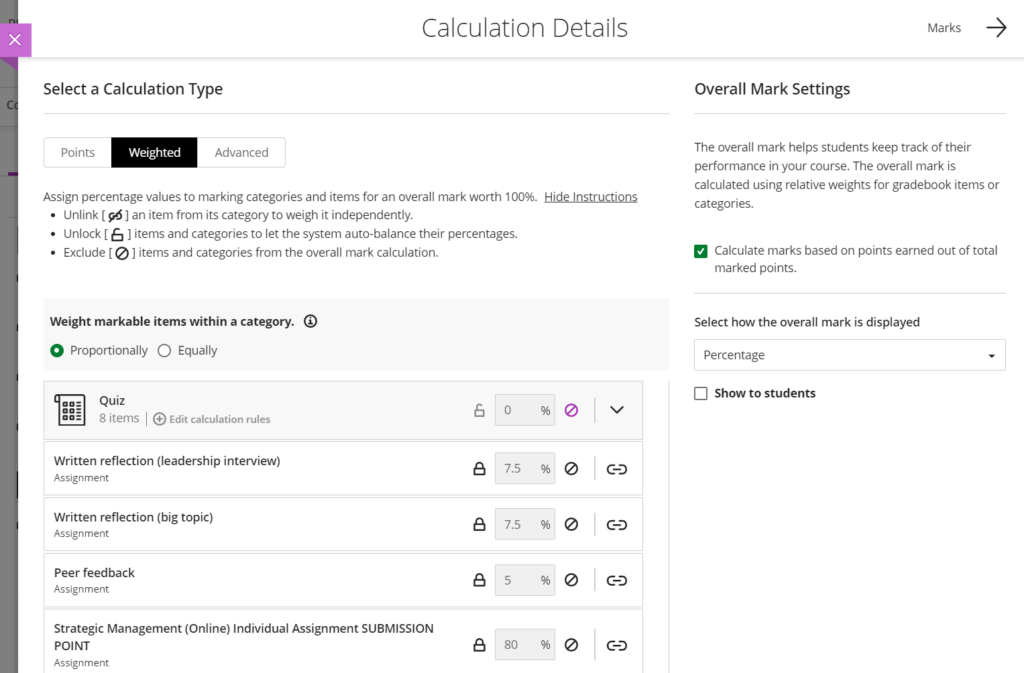Unlink the Strategic Management assignment item
The width and height of the screenshot is (1024, 673).
[x=617, y=645]
